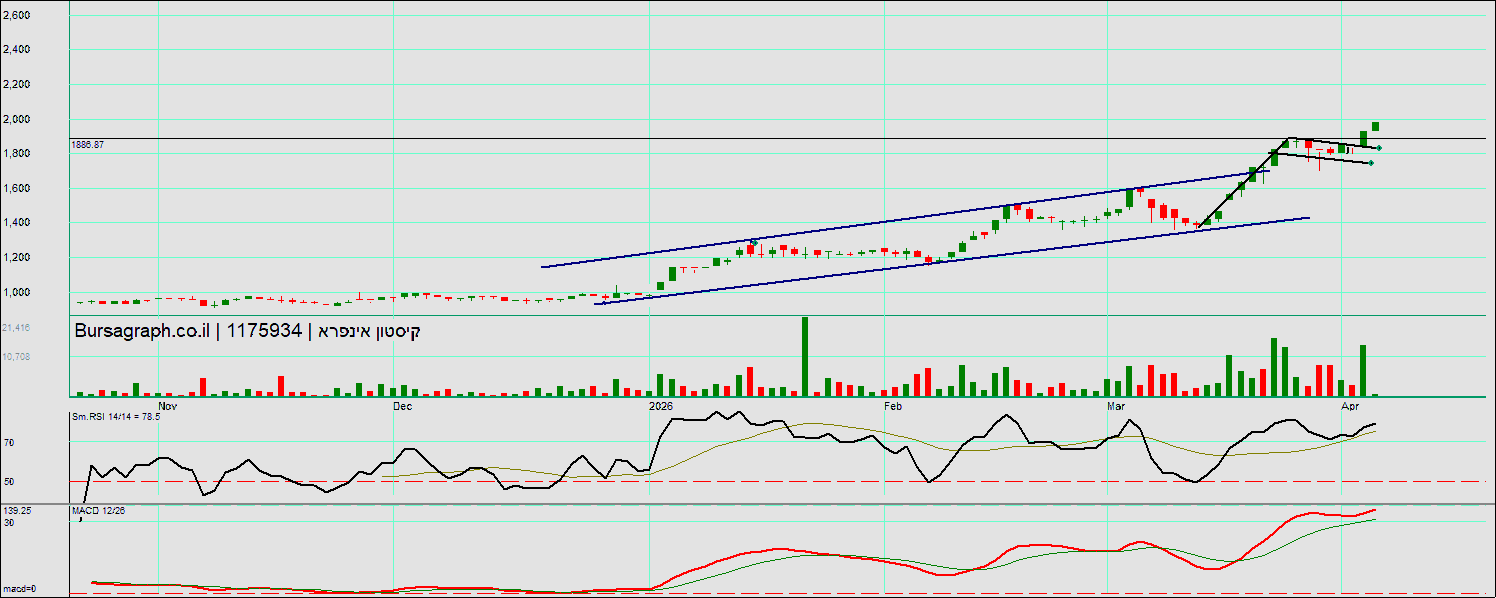
Task: Select the MACD 12/26 indicator label
Action: click(98, 511)
